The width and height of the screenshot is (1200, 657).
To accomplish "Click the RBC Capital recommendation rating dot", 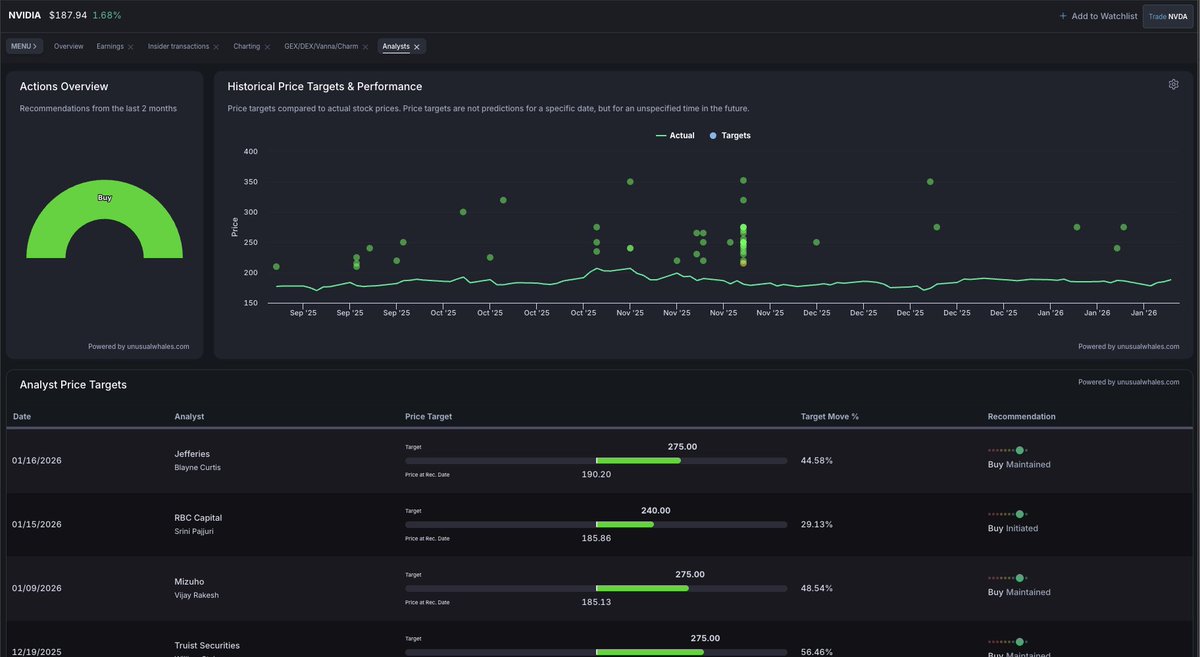I will click(1020, 515).
